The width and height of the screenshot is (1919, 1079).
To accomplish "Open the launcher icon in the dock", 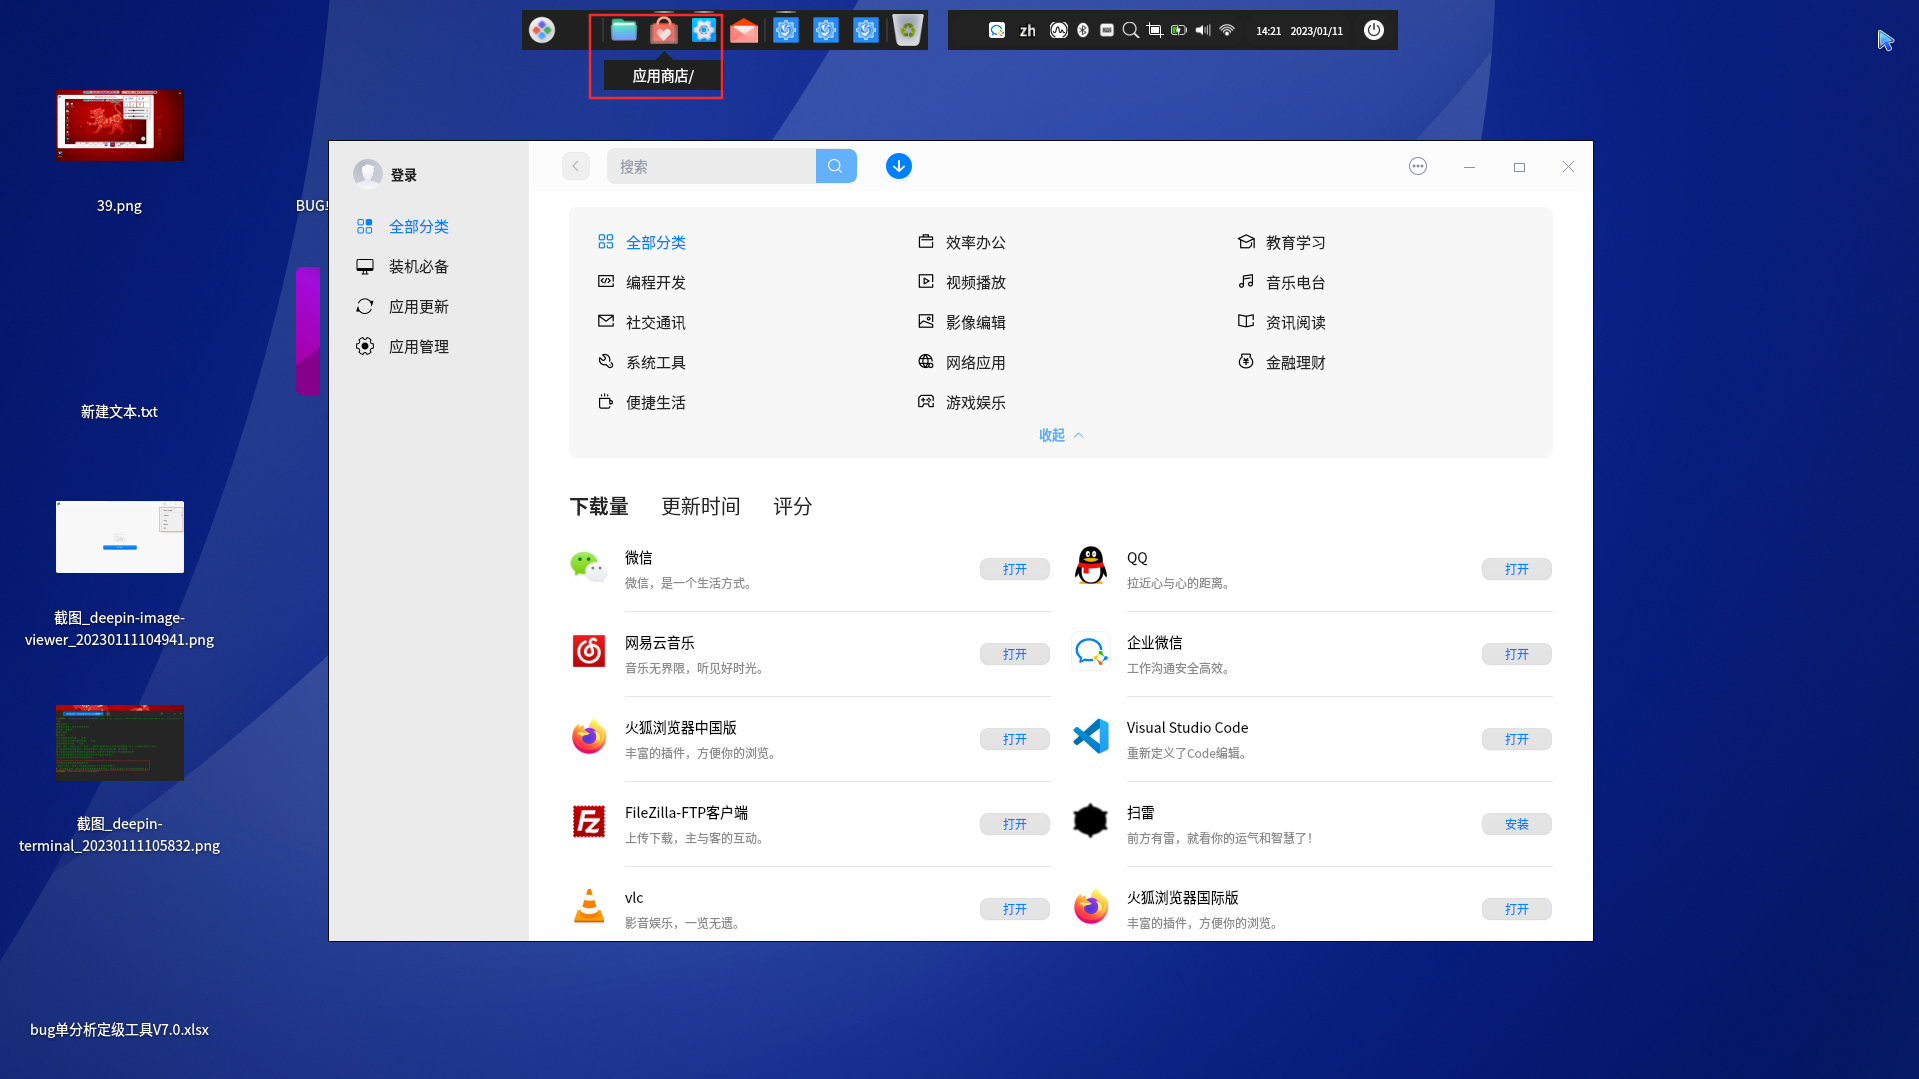I will (542, 30).
